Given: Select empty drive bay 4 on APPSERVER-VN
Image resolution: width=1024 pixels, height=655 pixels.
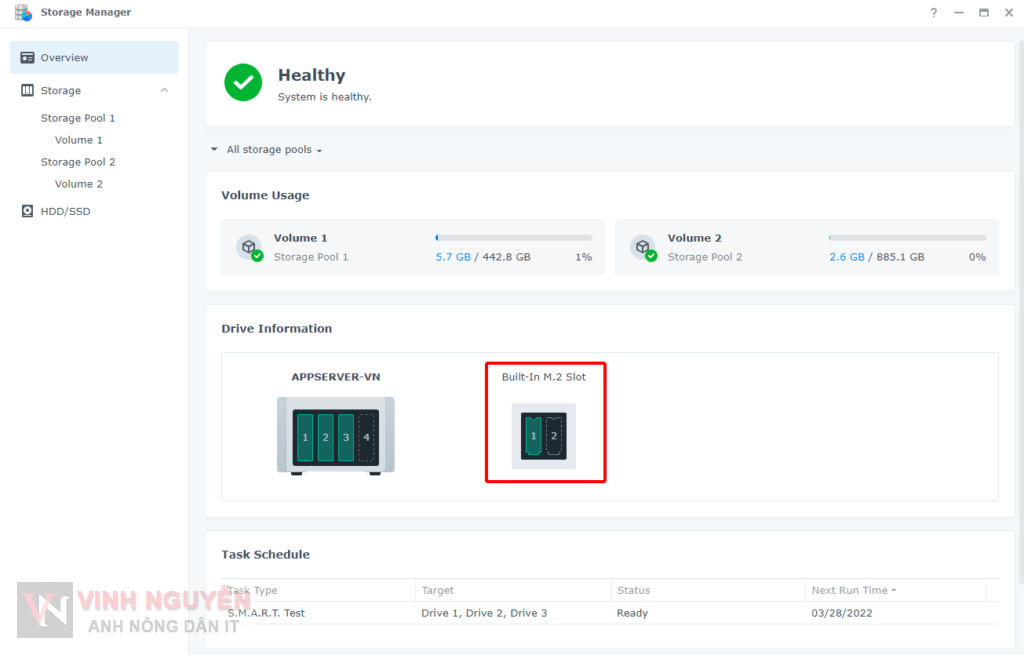Looking at the screenshot, I should point(367,438).
